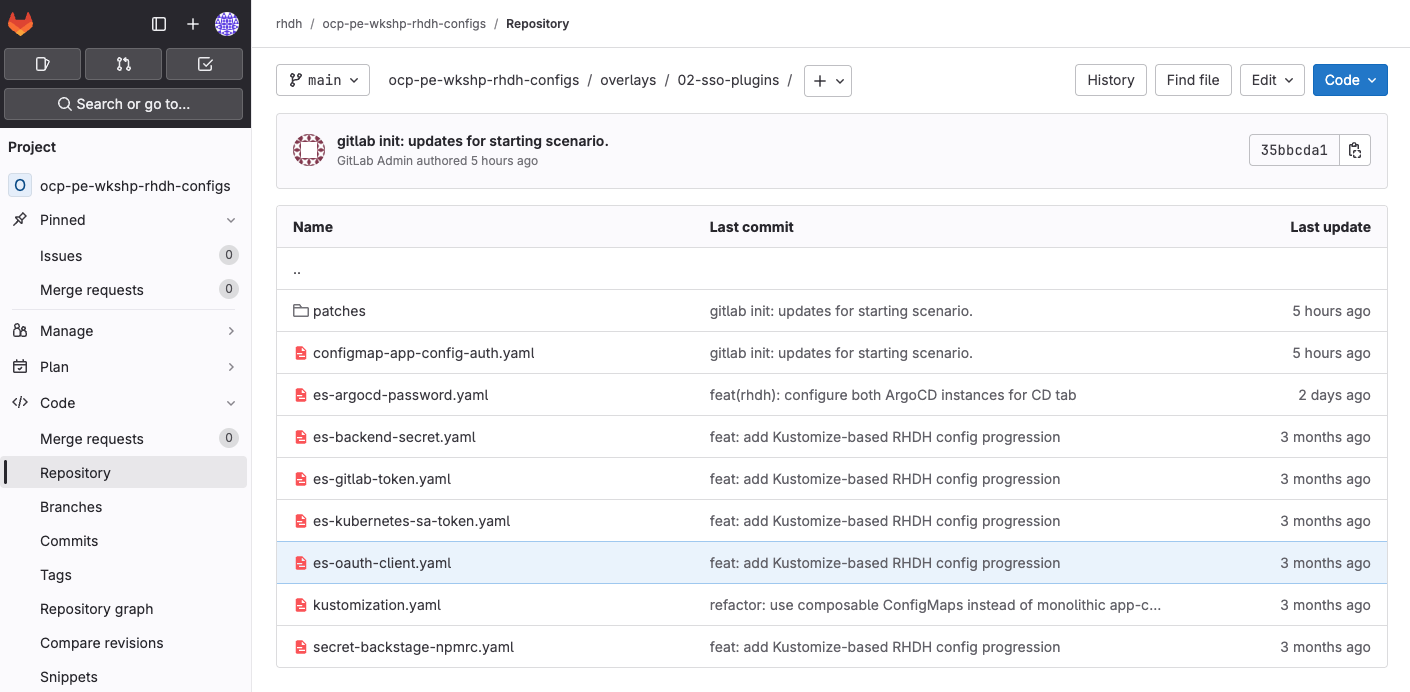Open Merge requests under Code section
This screenshot has height=692, width=1410.
click(125, 439)
